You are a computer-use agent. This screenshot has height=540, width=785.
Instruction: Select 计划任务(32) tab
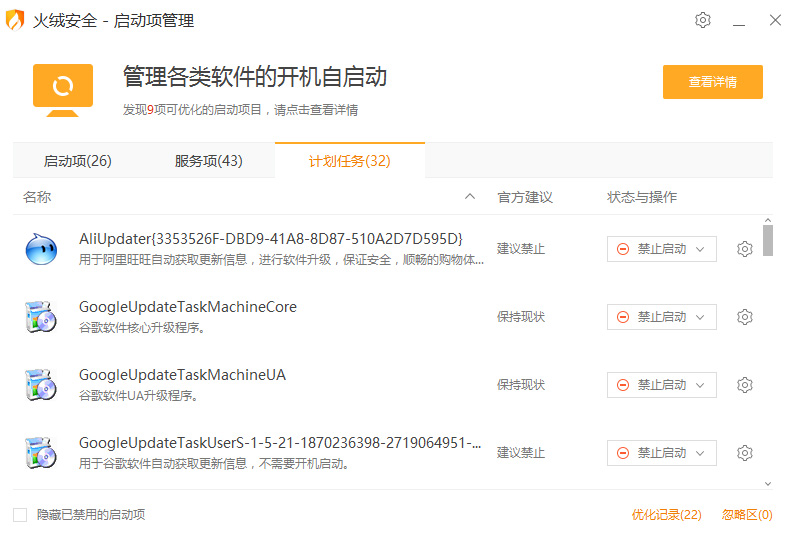[349, 161]
